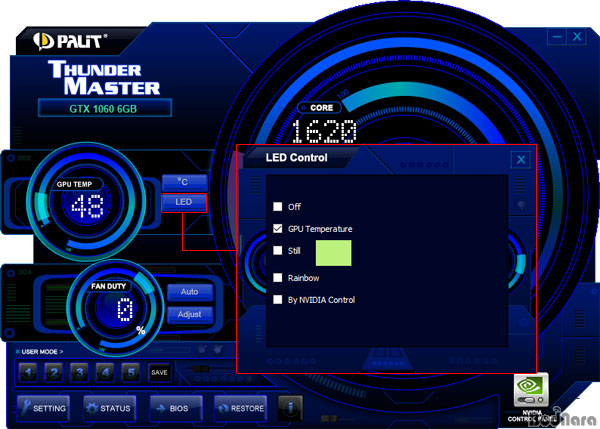Click the 48 temperature readout
Viewport: 600px width, 429px height.
click(88, 206)
